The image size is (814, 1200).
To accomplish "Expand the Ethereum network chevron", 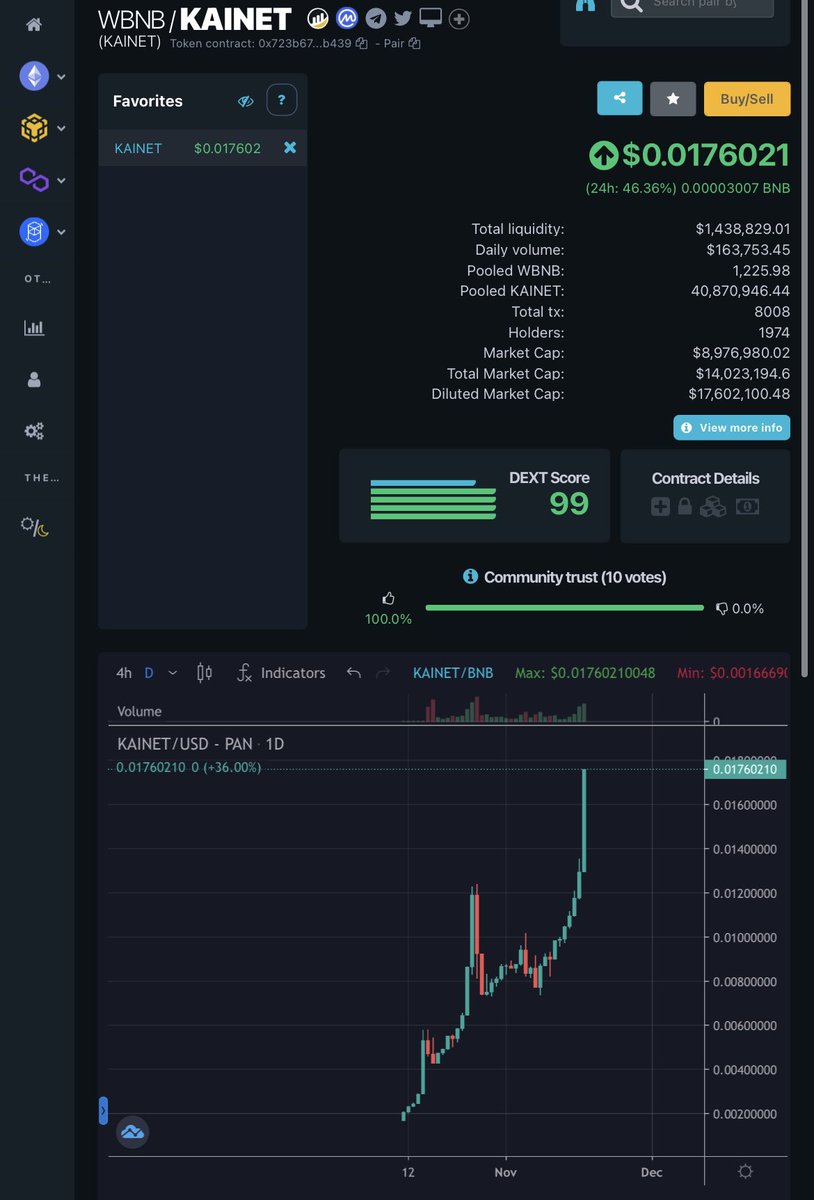I will click(62, 77).
